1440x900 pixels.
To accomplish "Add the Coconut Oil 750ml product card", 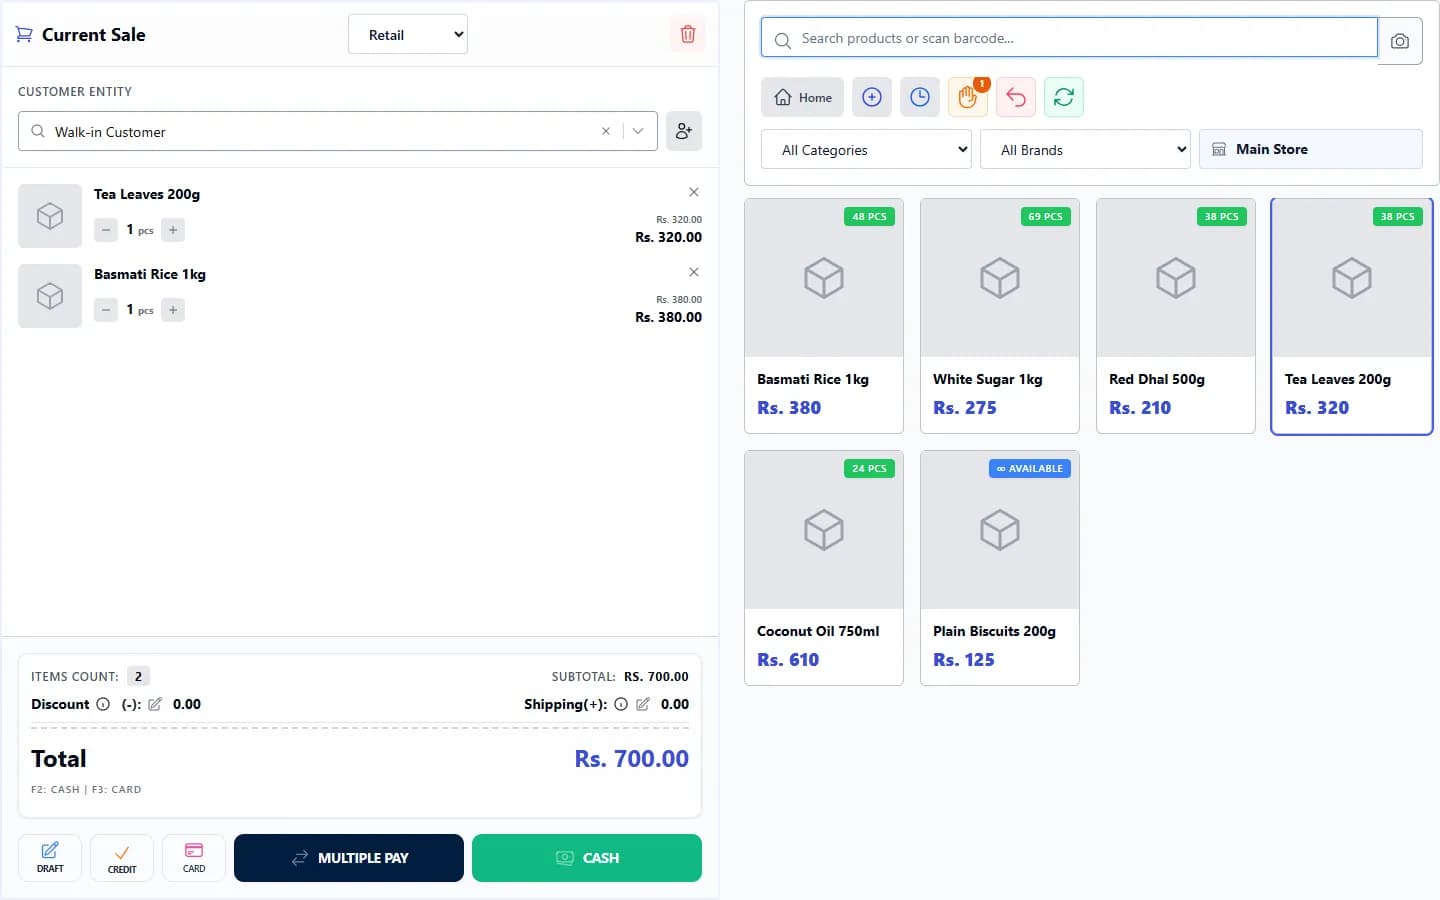I will [824, 568].
